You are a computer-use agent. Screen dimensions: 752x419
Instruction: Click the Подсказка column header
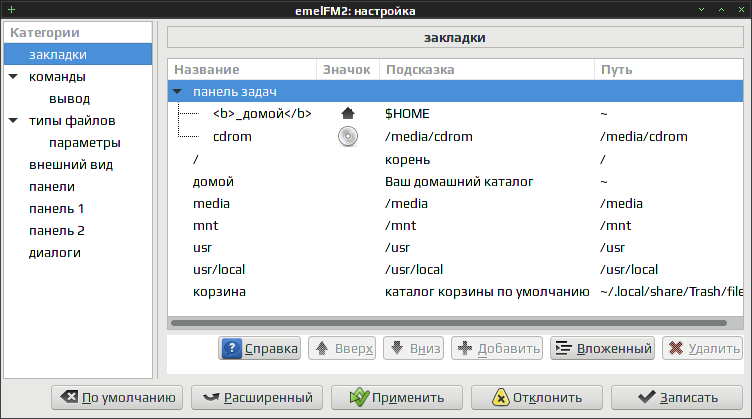[x=487, y=70]
